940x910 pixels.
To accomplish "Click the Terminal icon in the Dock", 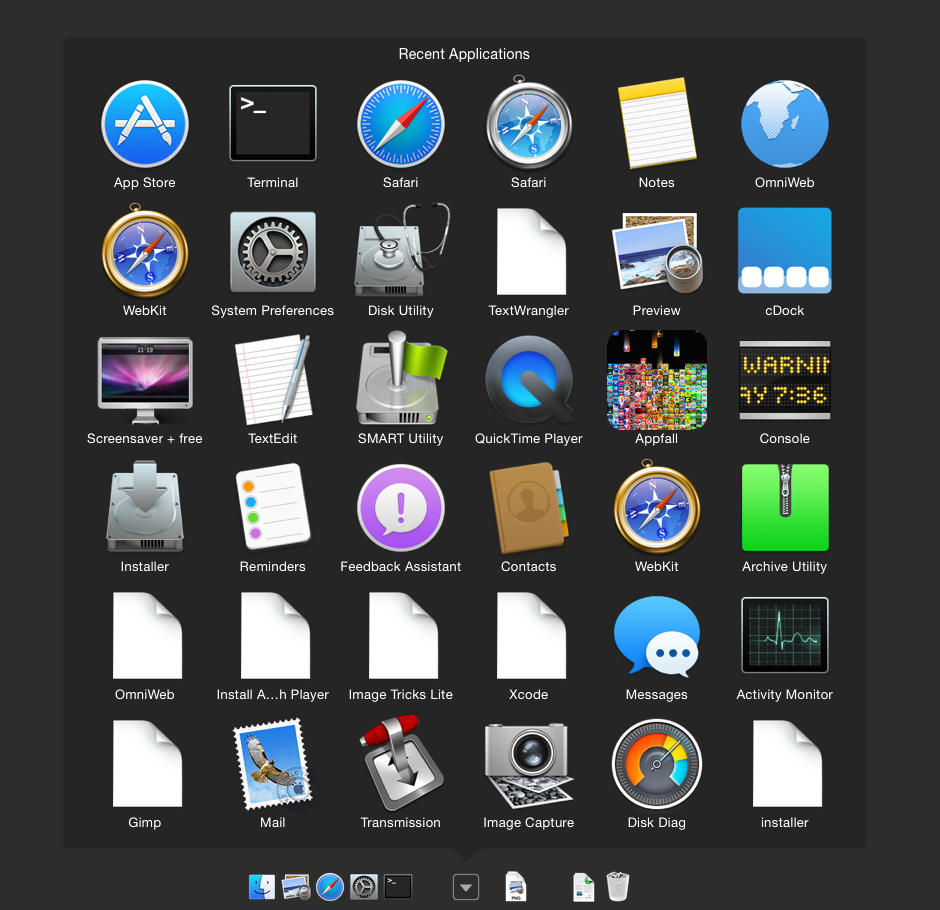I will click(398, 887).
